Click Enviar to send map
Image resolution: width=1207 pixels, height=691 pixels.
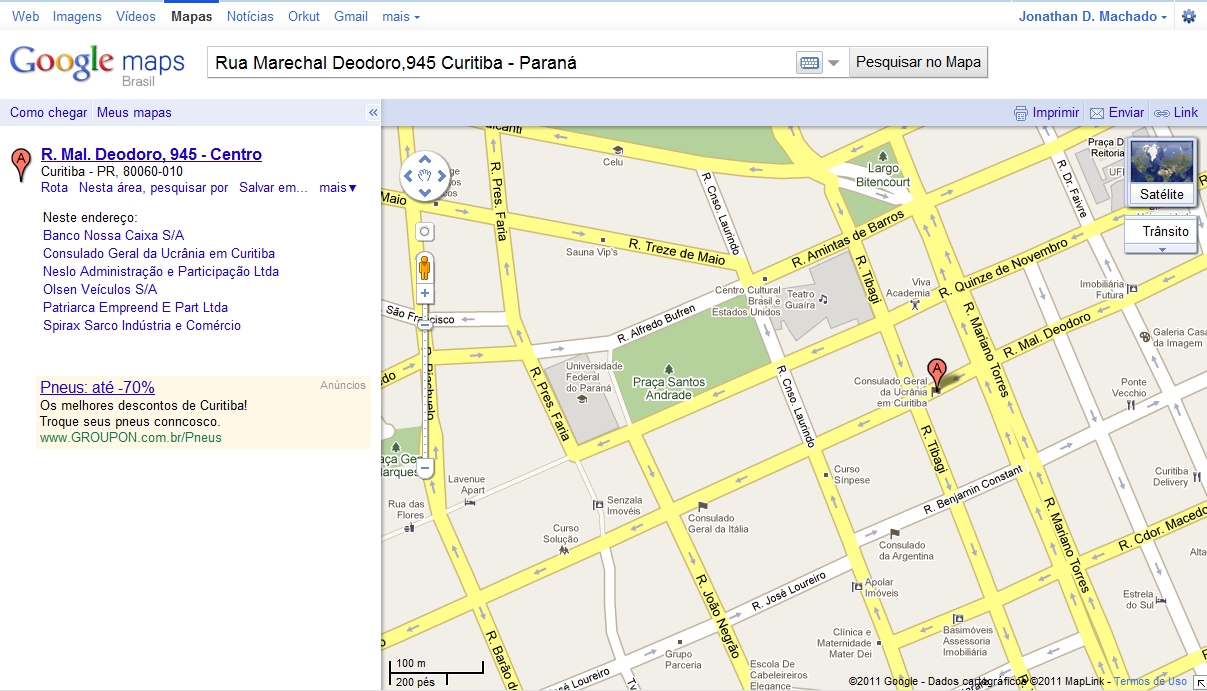(x=1117, y=113)
